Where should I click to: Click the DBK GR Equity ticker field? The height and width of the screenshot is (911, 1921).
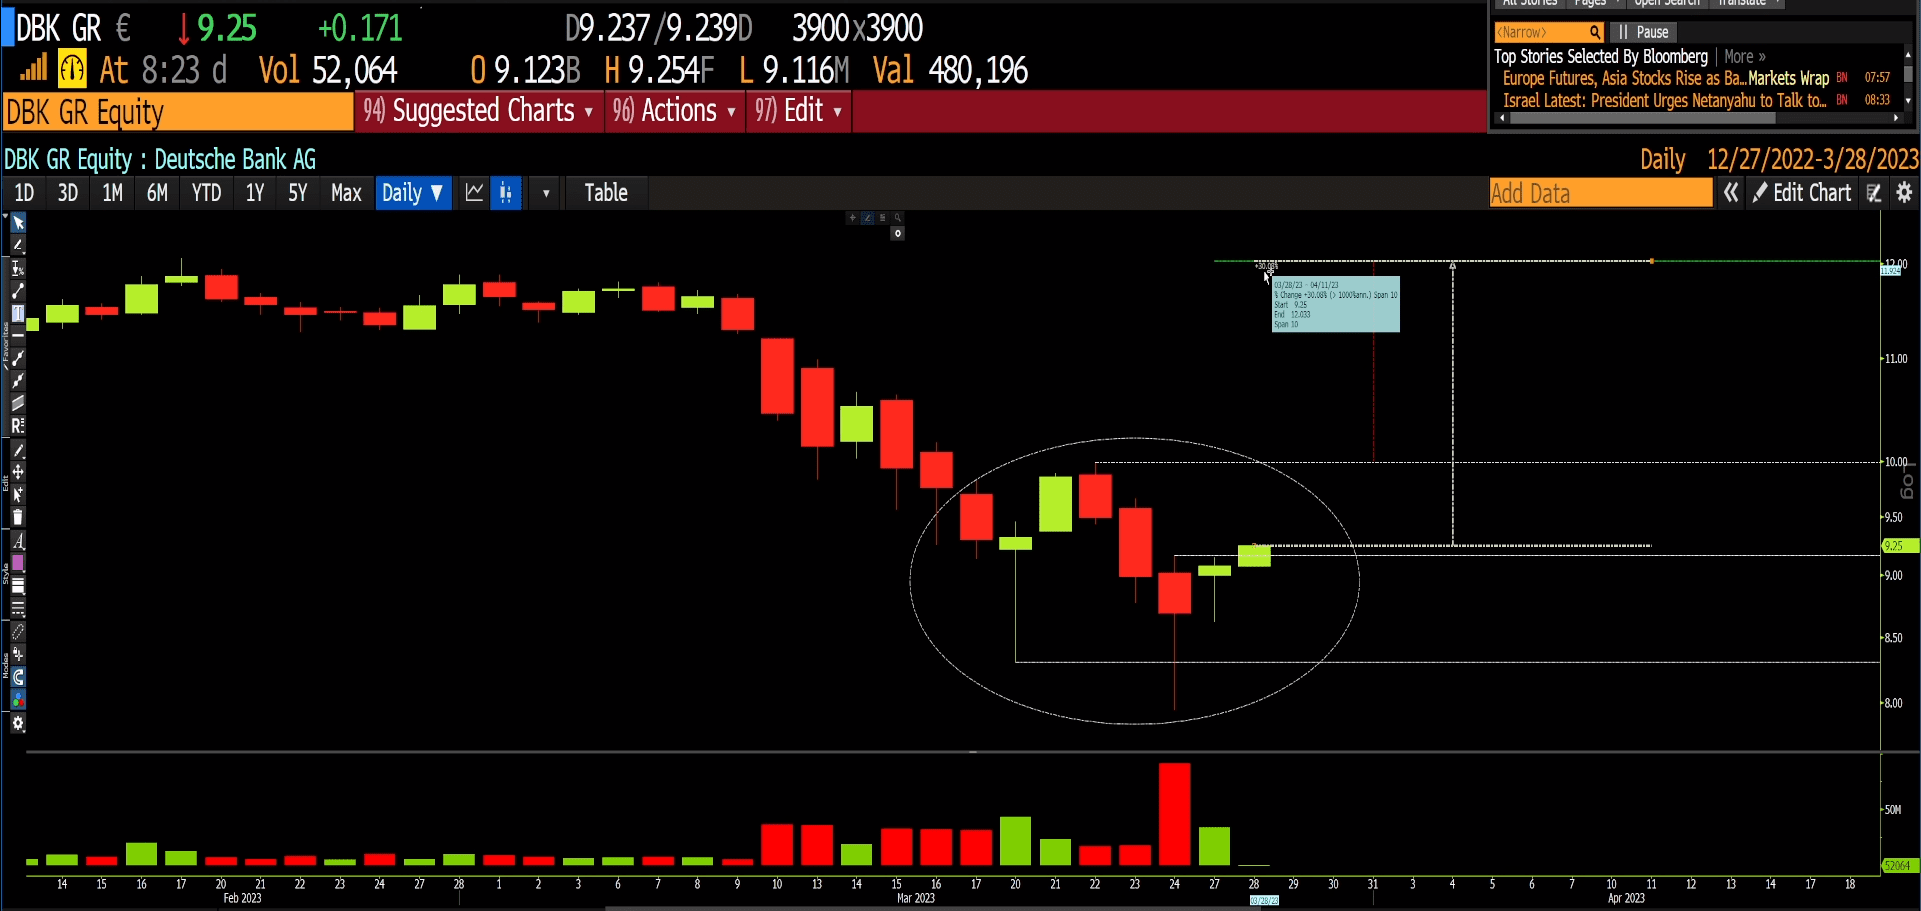(178, 112)
